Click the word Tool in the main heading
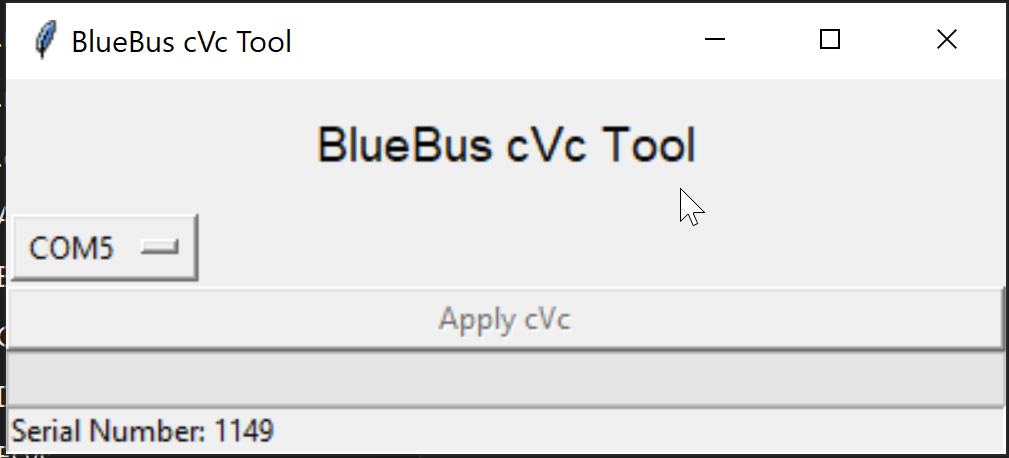The image size is (1009, 458). click(x=649, y=145)
